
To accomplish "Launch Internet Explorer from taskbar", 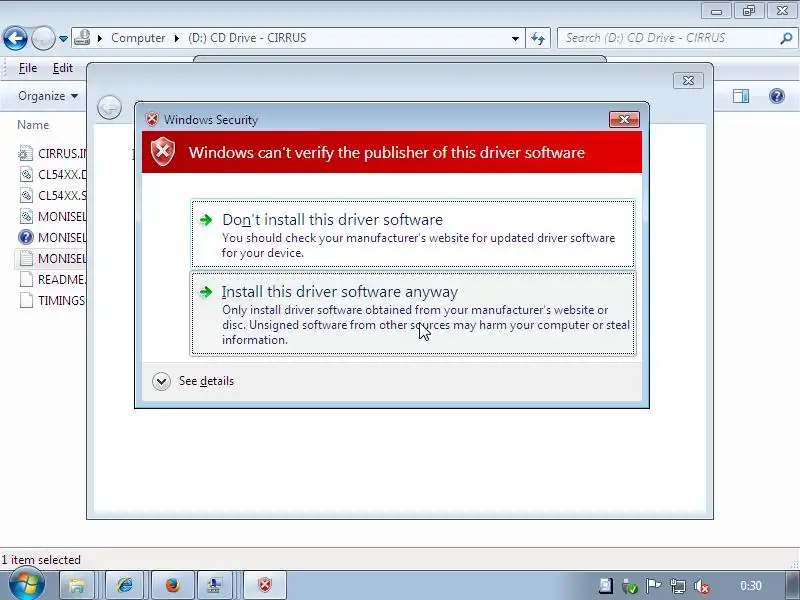I will tap(126, 585).
